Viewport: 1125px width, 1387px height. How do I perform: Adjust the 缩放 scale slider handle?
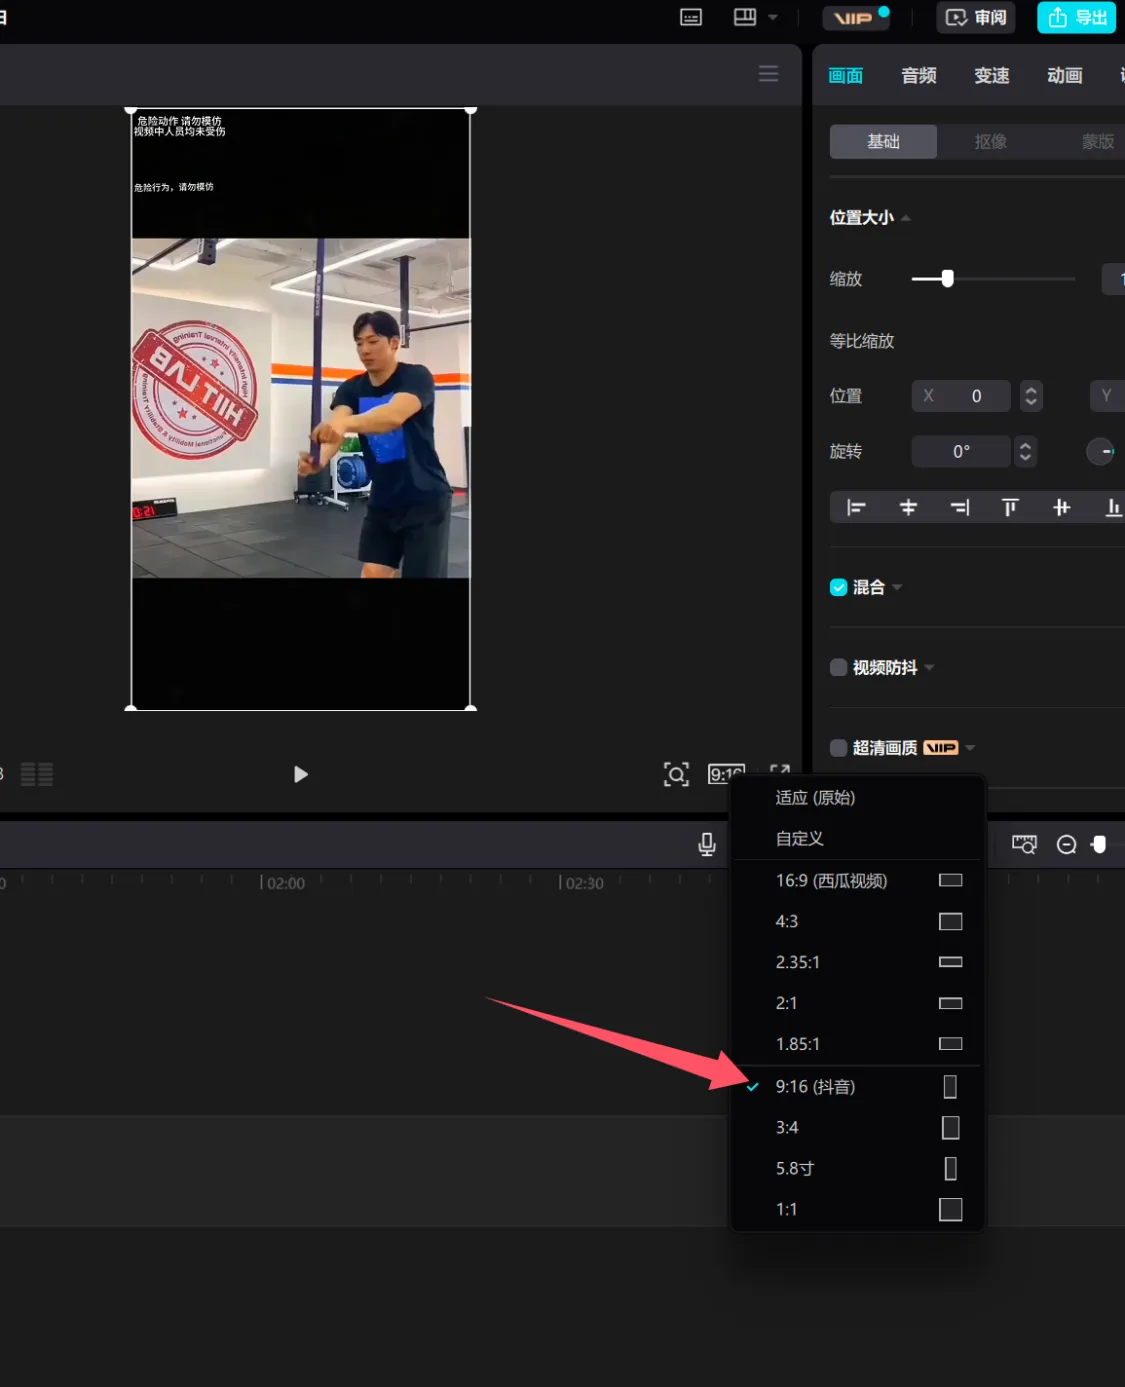tap(947, 279)
